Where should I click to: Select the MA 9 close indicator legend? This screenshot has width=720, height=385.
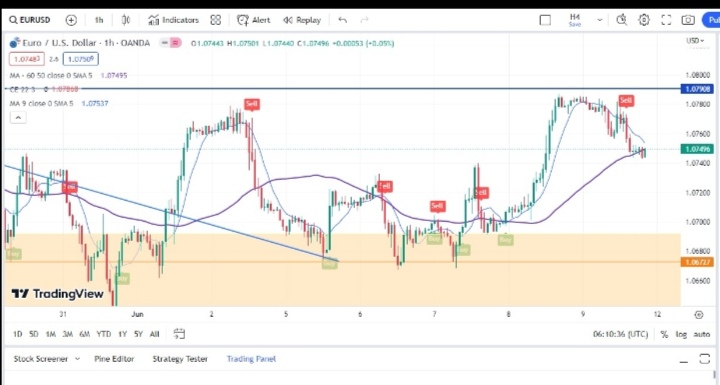coord(41,103)
